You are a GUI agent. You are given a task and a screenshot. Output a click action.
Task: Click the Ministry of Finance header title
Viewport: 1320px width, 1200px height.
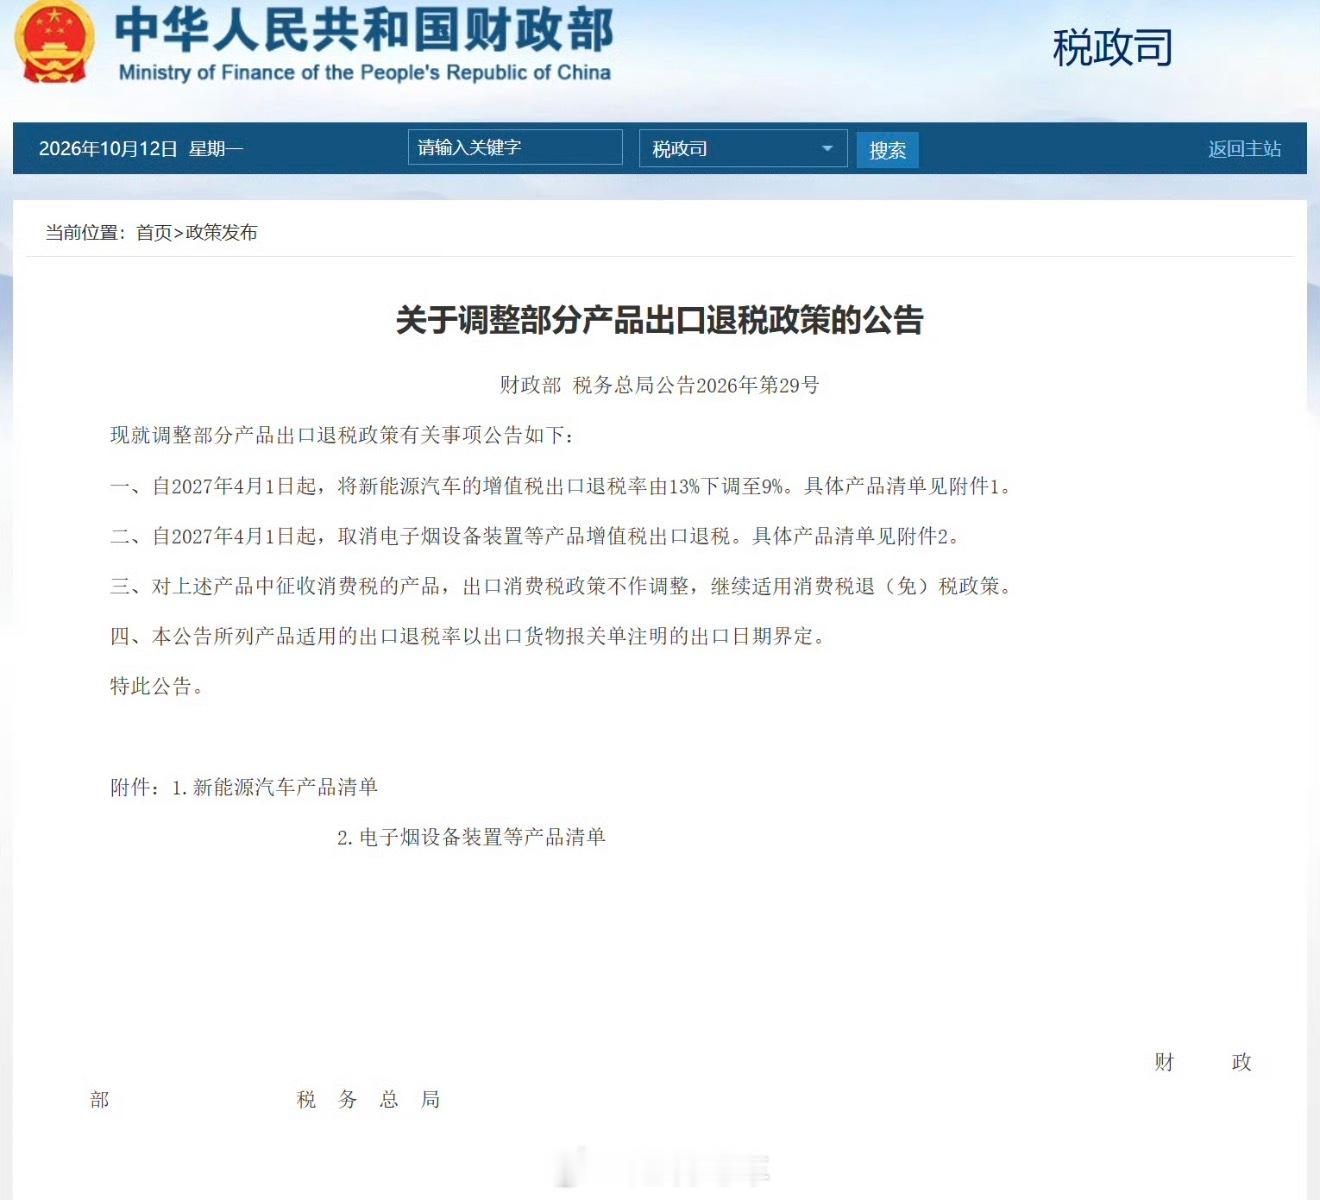(364, 44)
